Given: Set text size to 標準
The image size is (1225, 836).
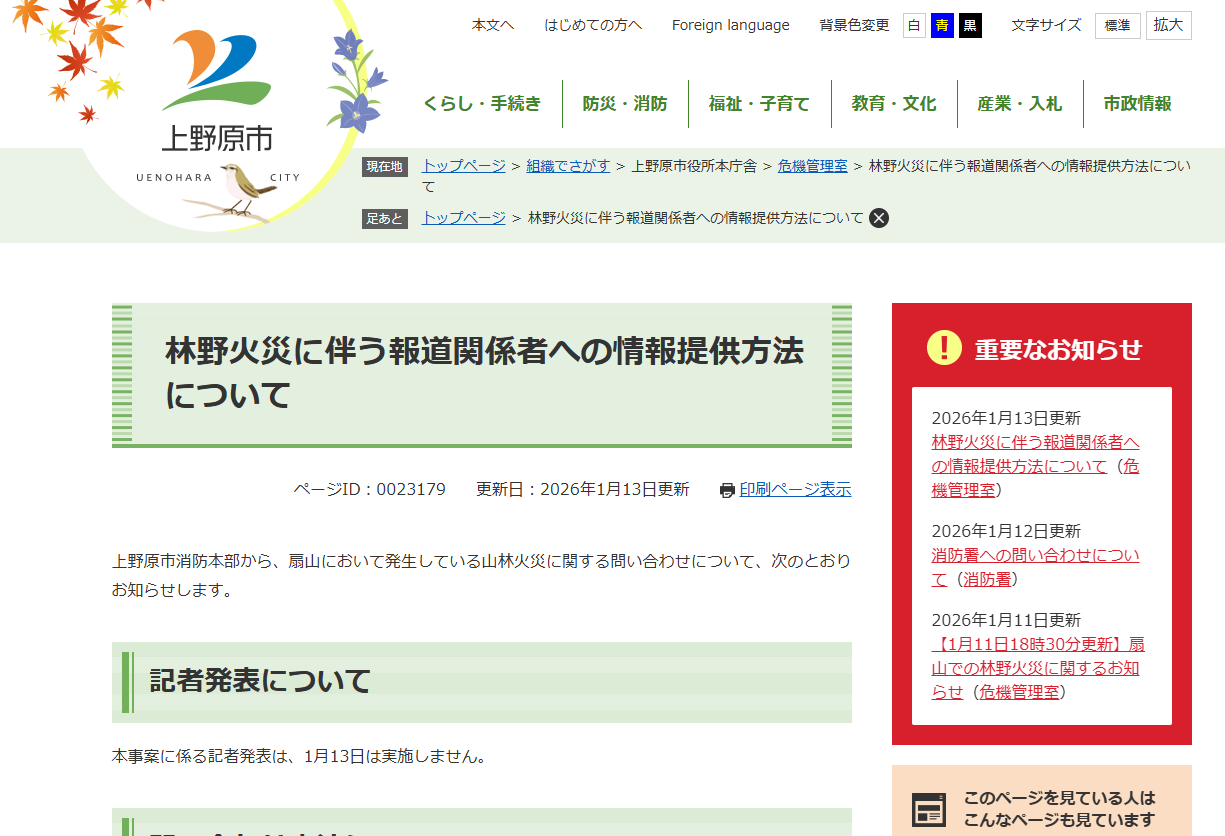Looking at the screenshot, I should pyautogui.click(x=1117, y=26).
